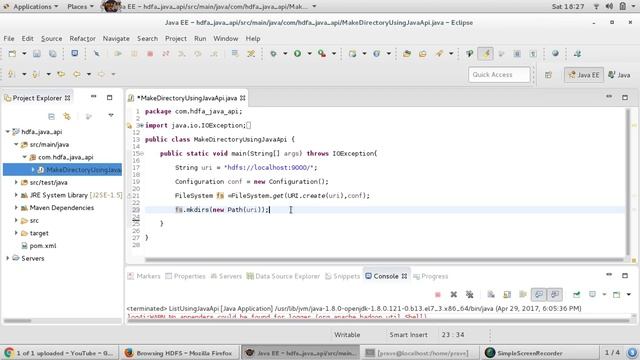
Task: Collapse the hdfa_java_api project node
Action: pos(8,132)
